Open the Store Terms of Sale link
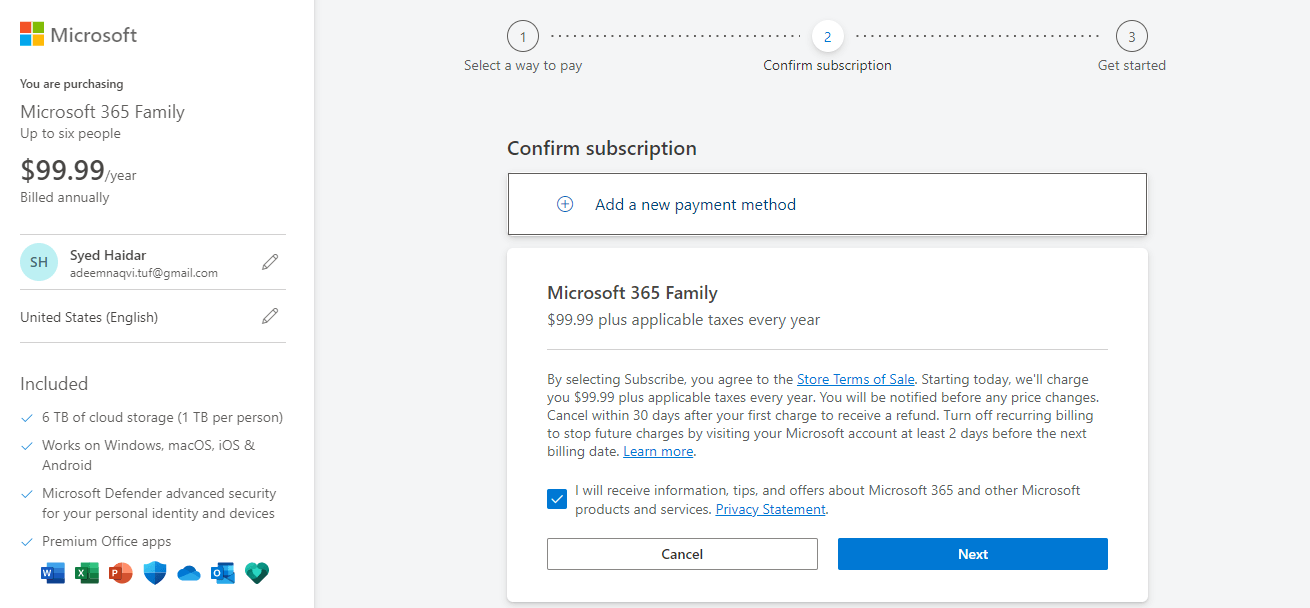Screen dimensions: 1310x608 pos(855,379)
